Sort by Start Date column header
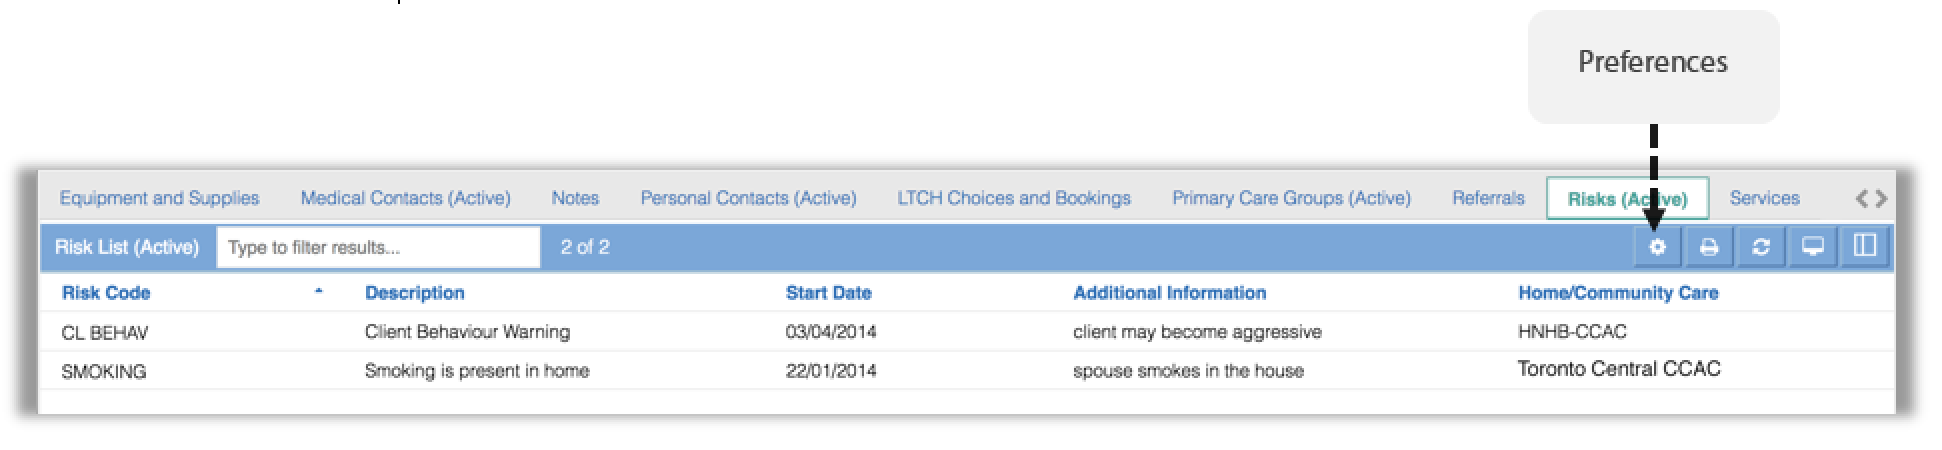This screenshot has height=450, width=1942. [x=828, y=293]
